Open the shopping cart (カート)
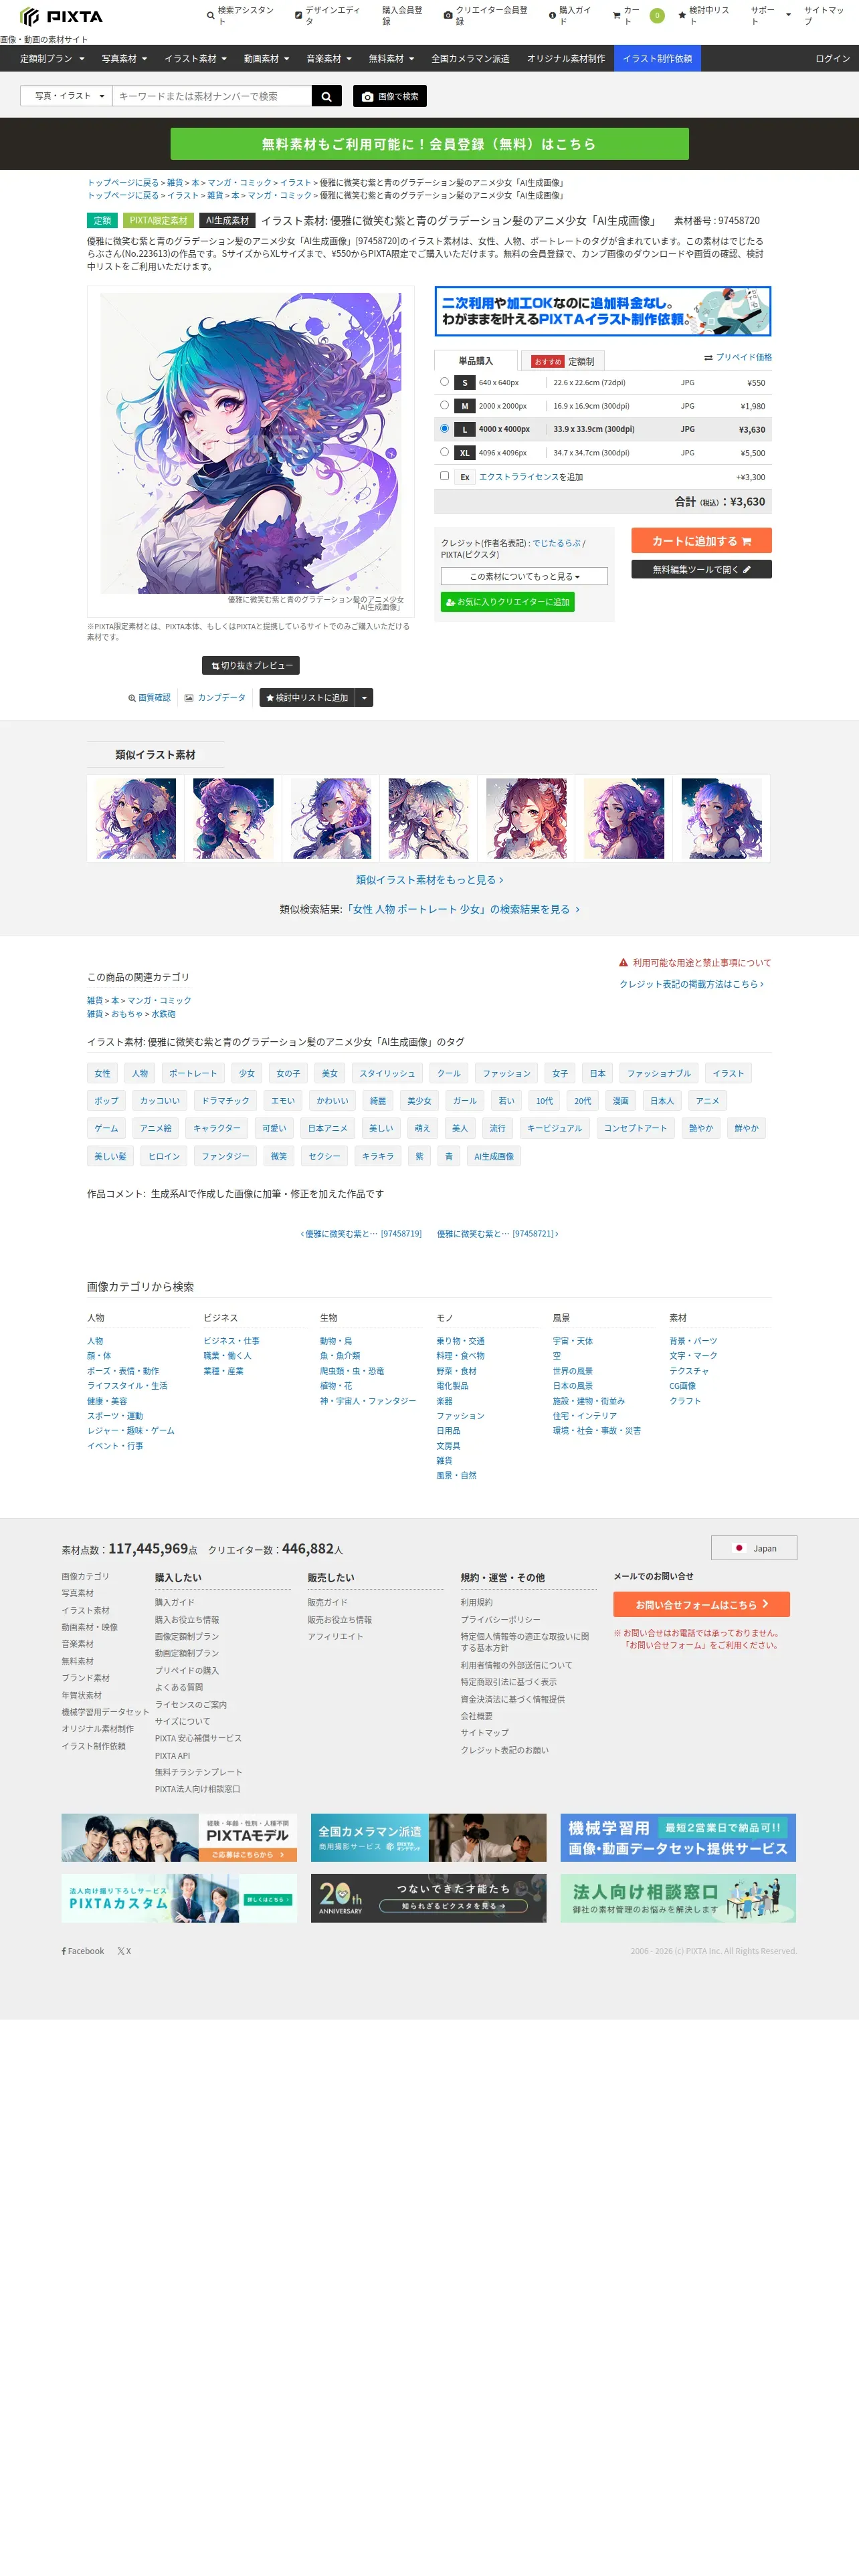 point(637,15)
